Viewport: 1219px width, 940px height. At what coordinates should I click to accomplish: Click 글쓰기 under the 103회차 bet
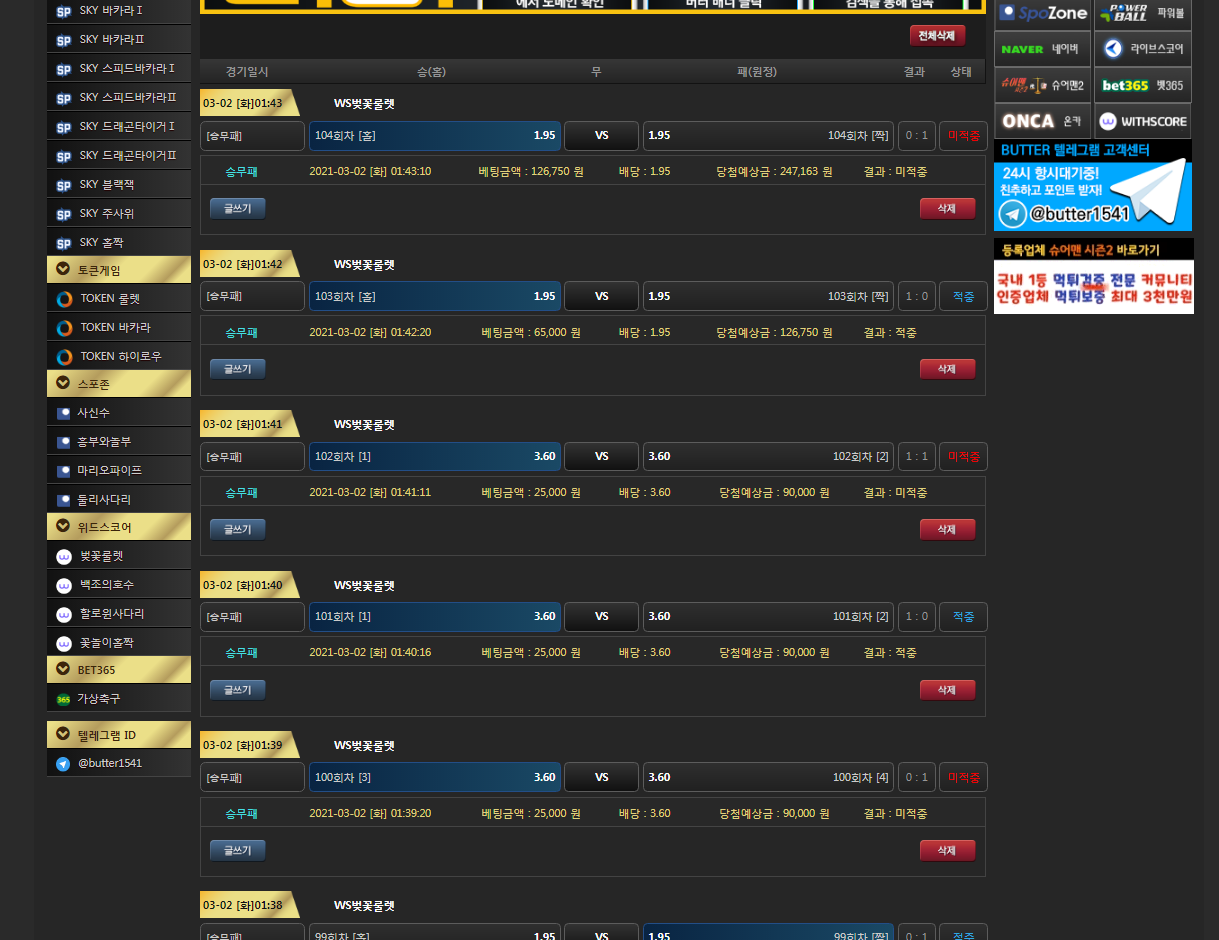(237, 369)
